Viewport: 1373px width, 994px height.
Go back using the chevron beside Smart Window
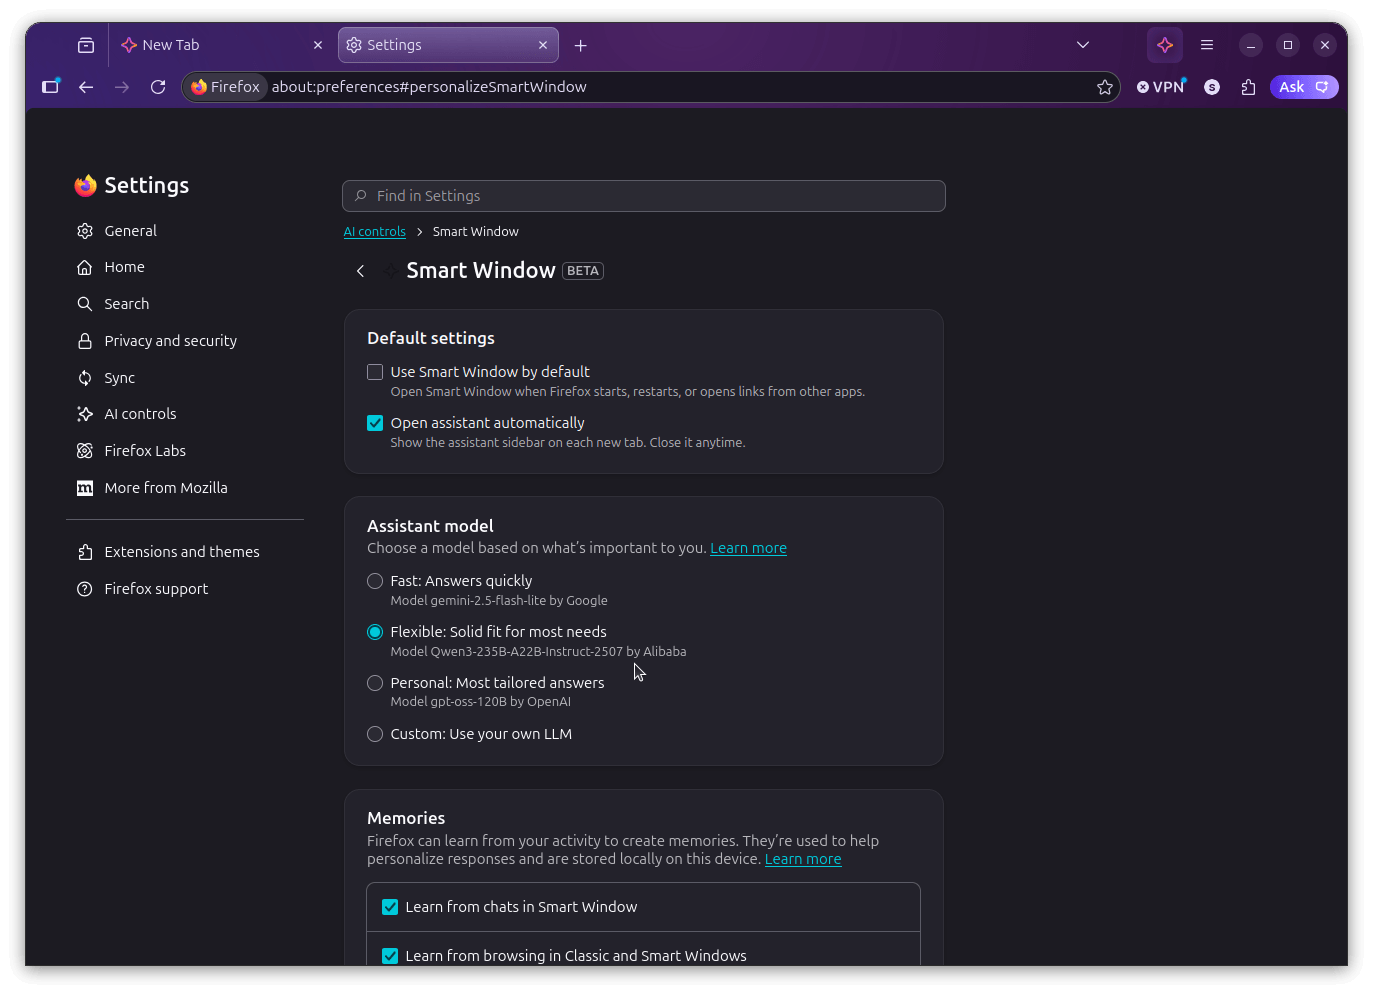pos(360,271)
